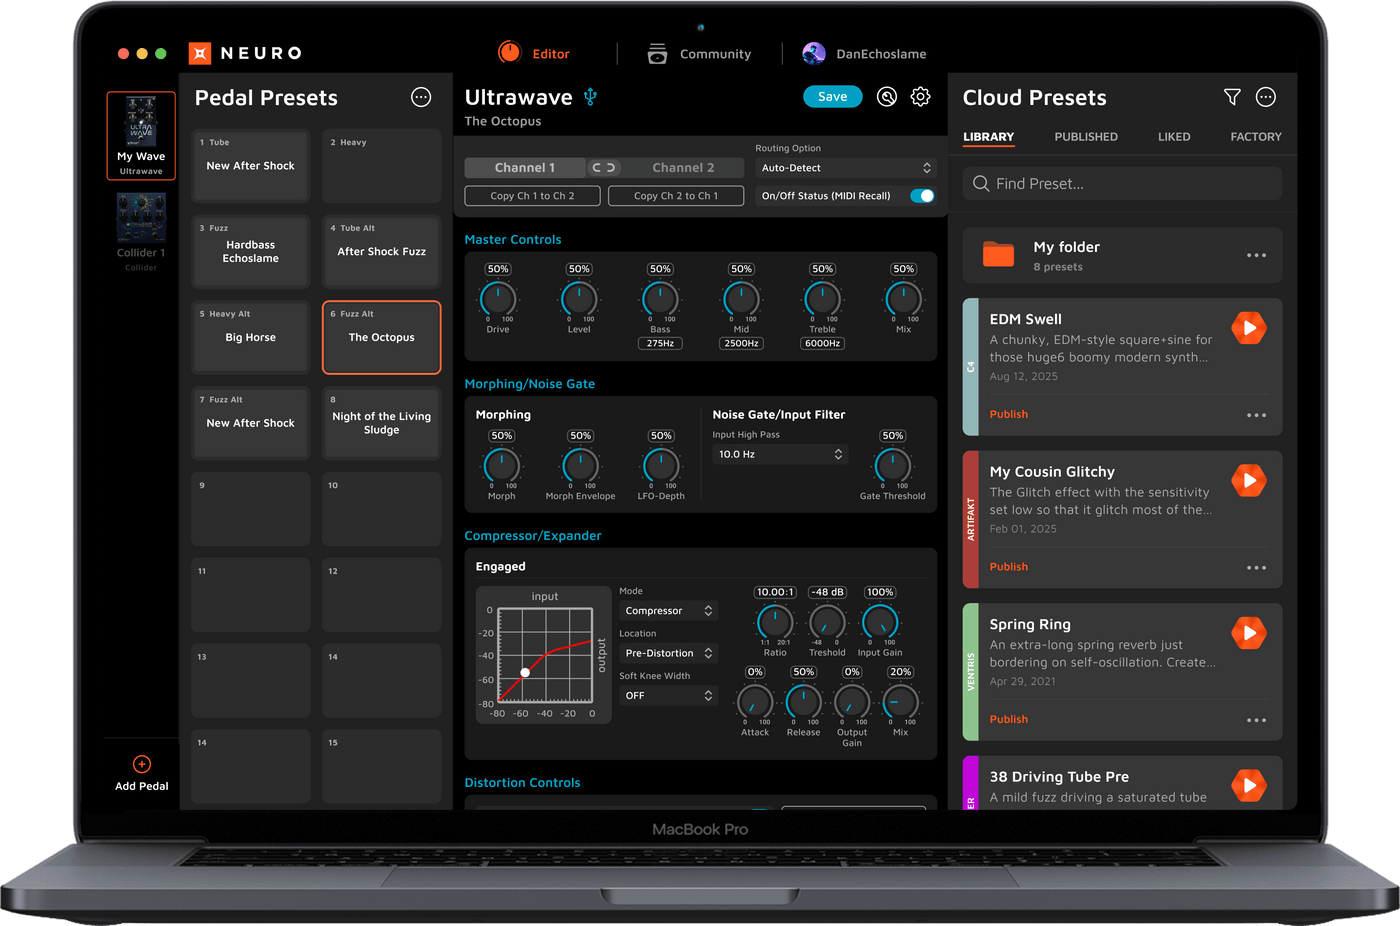Viewport: 1400px width, 926px height.
Task: Play the EDM Swell preset
Action: tap(1249, 328)
